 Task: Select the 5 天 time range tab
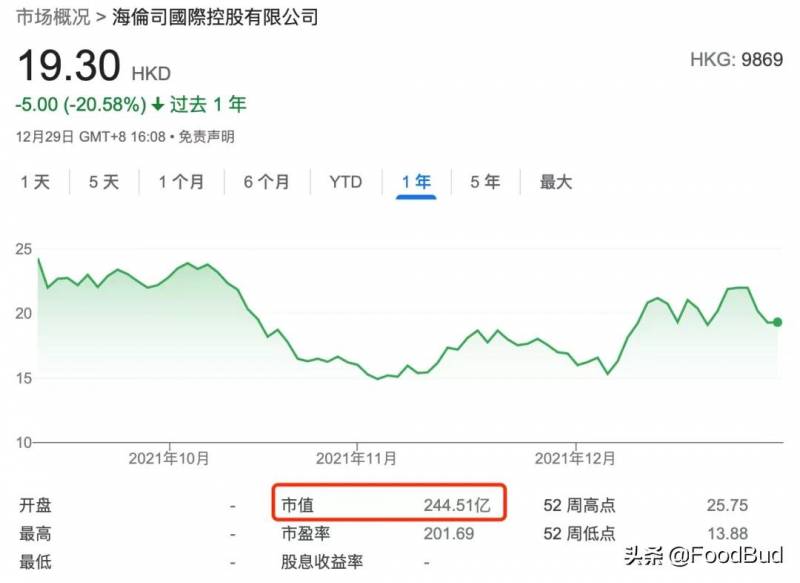tap(104, 182)
